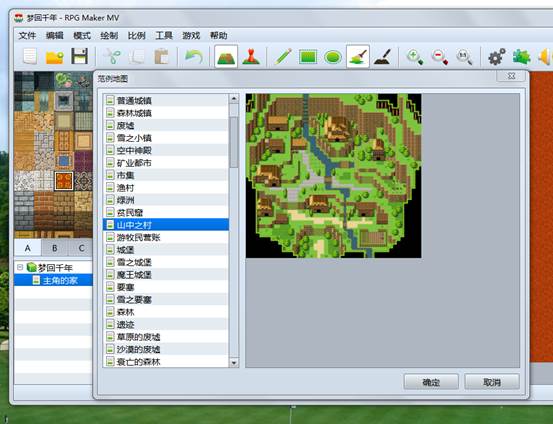Click the Zoom In magnifier icon

[415, 57]
